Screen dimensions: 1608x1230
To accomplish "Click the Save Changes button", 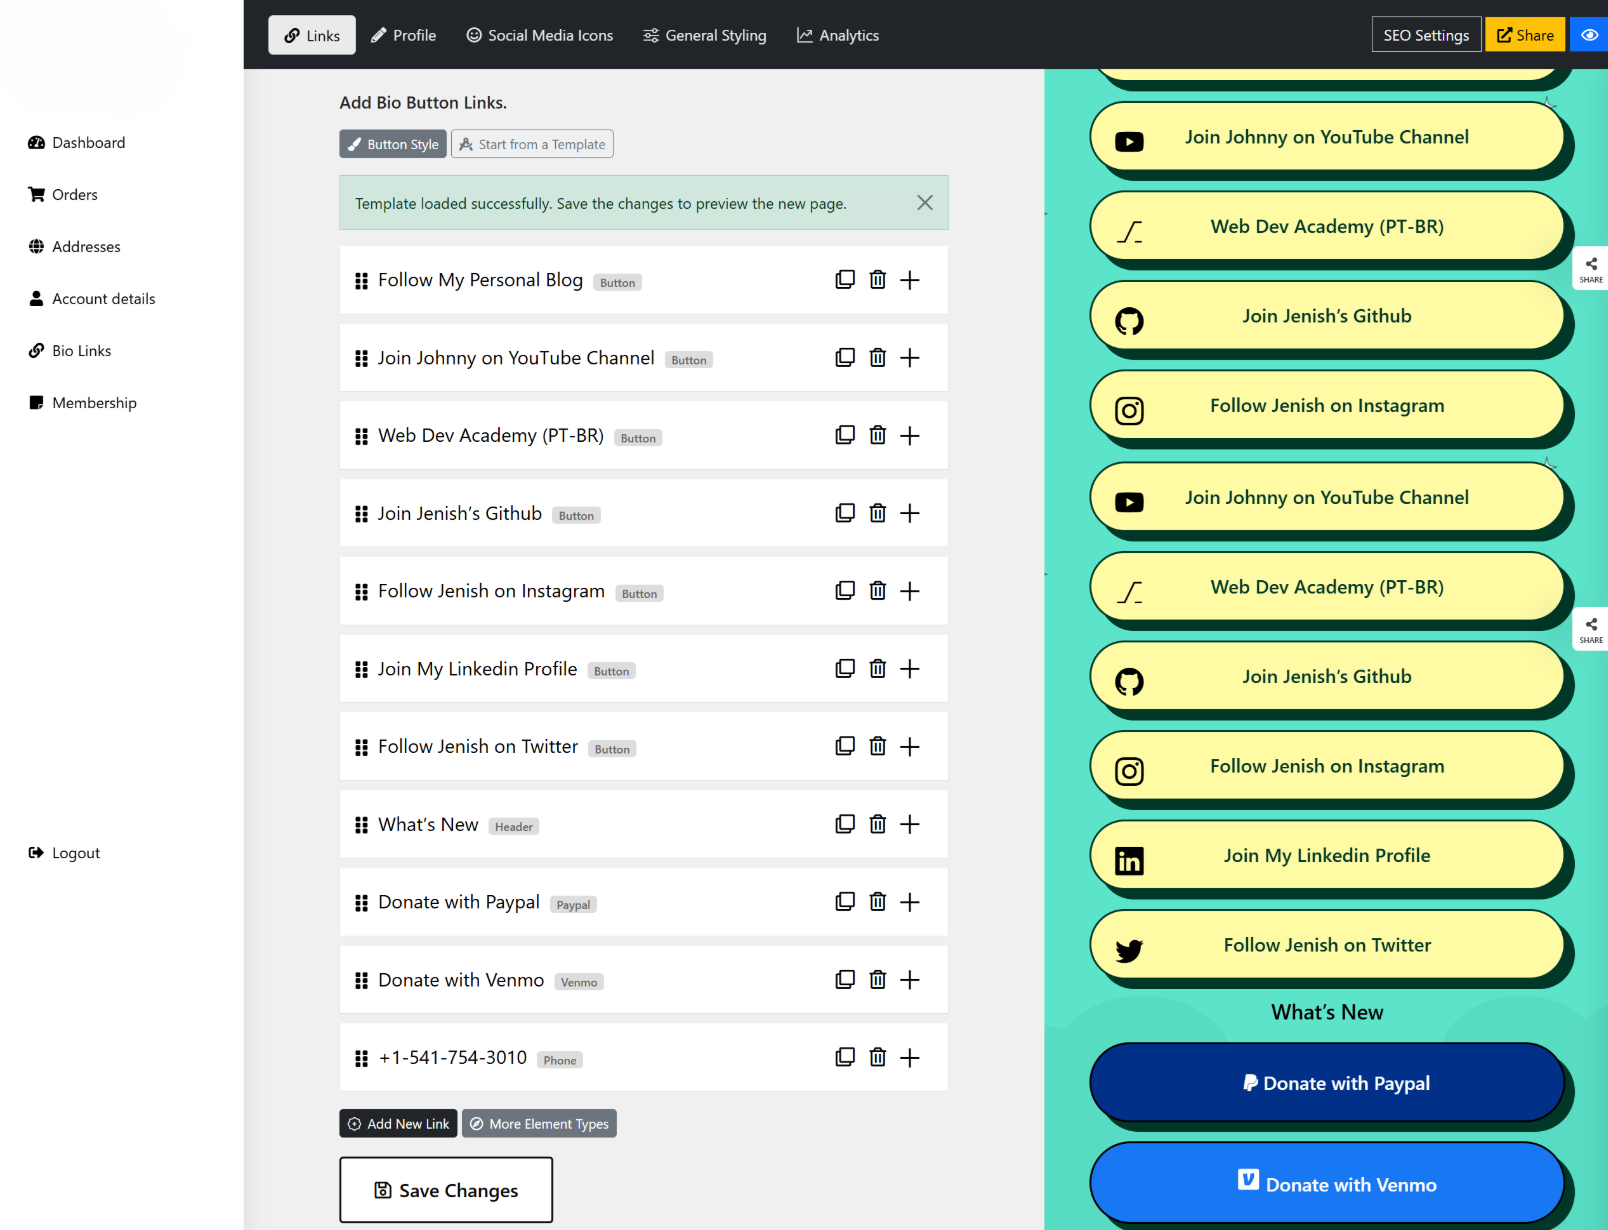I will 446,1190.
